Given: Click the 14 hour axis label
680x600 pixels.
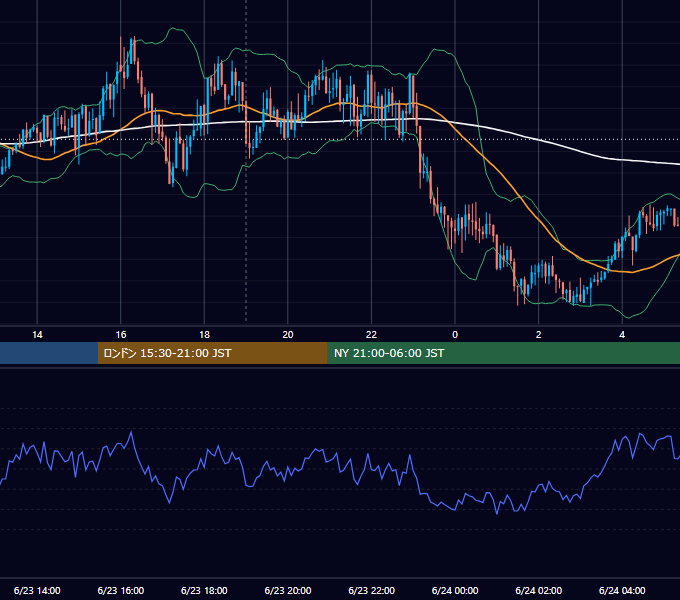Looking at the screenshot, I should [x=37, y=335].
